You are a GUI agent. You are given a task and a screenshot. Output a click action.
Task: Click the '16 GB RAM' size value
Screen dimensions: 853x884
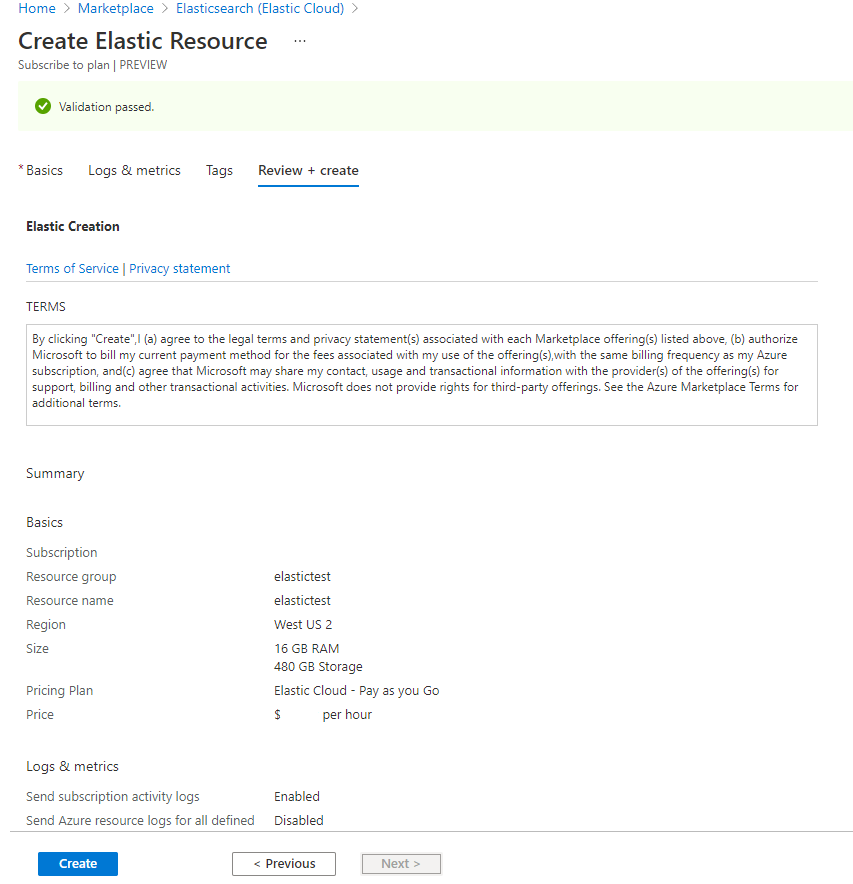coord(307,648)
